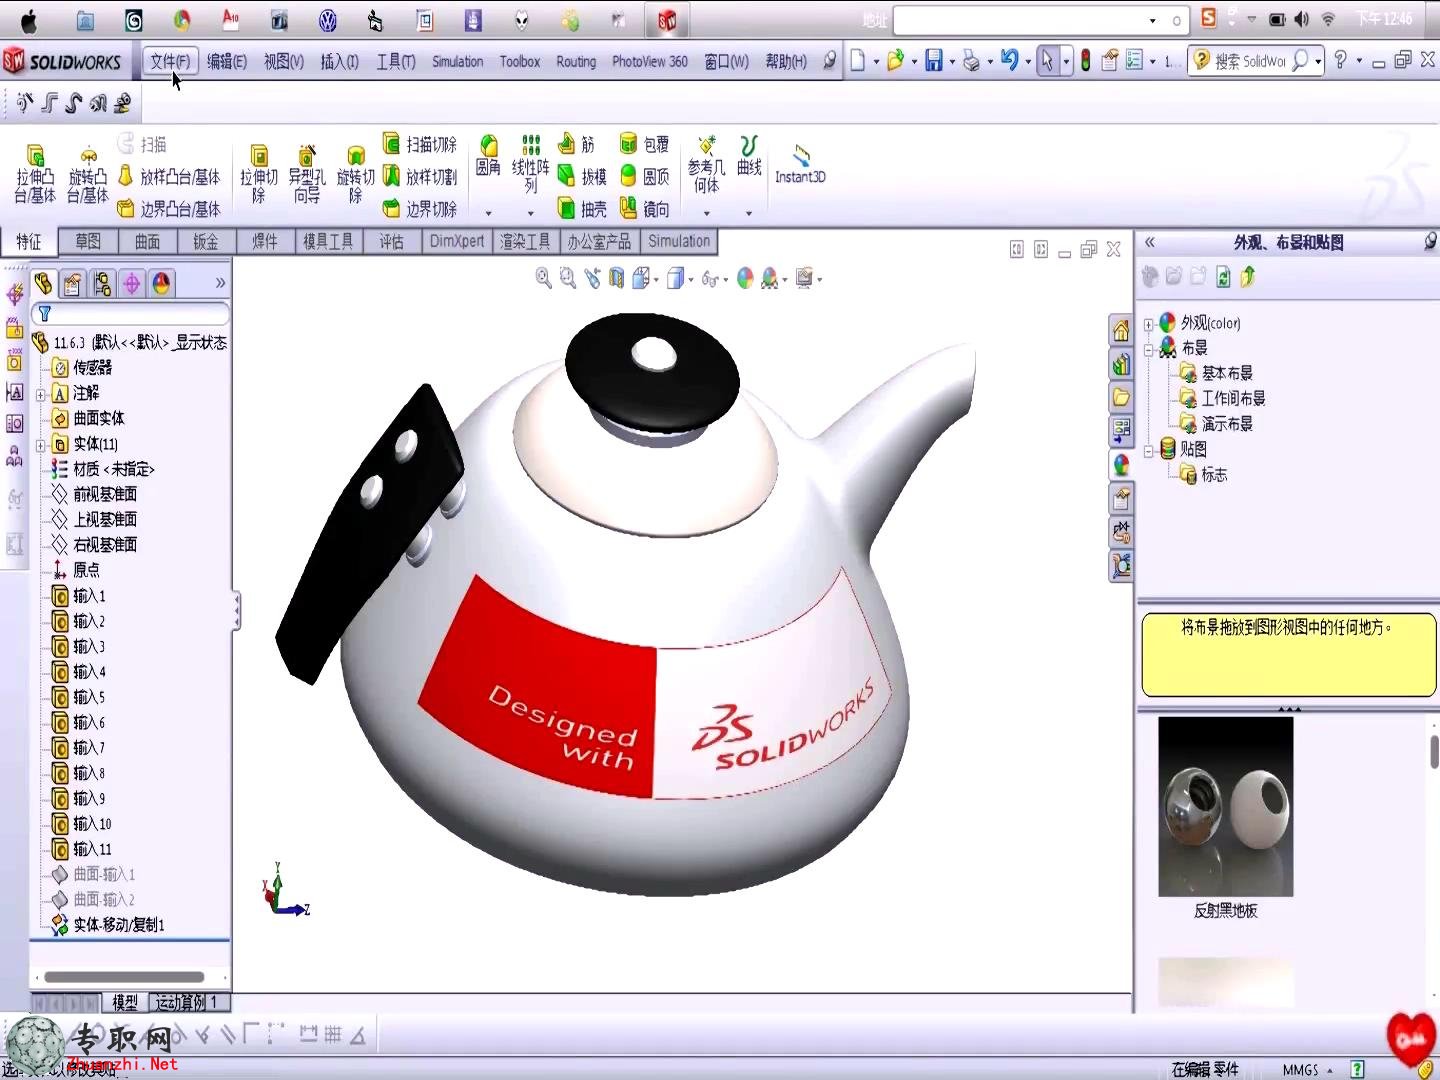Open the DisplayManager colored sphere tab
1440x1080 pixels.
point(161,284)
